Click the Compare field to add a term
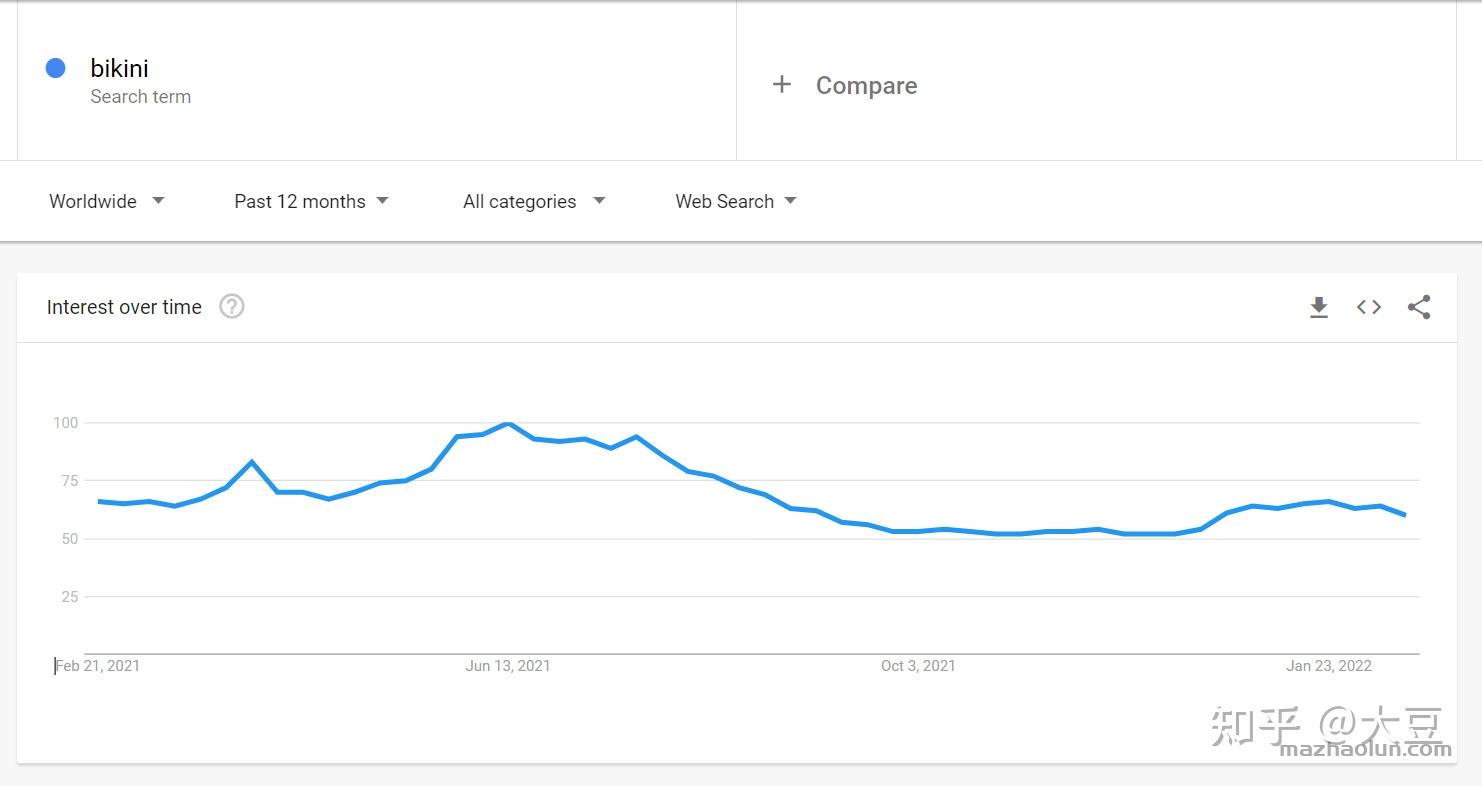 pos(866,85)
